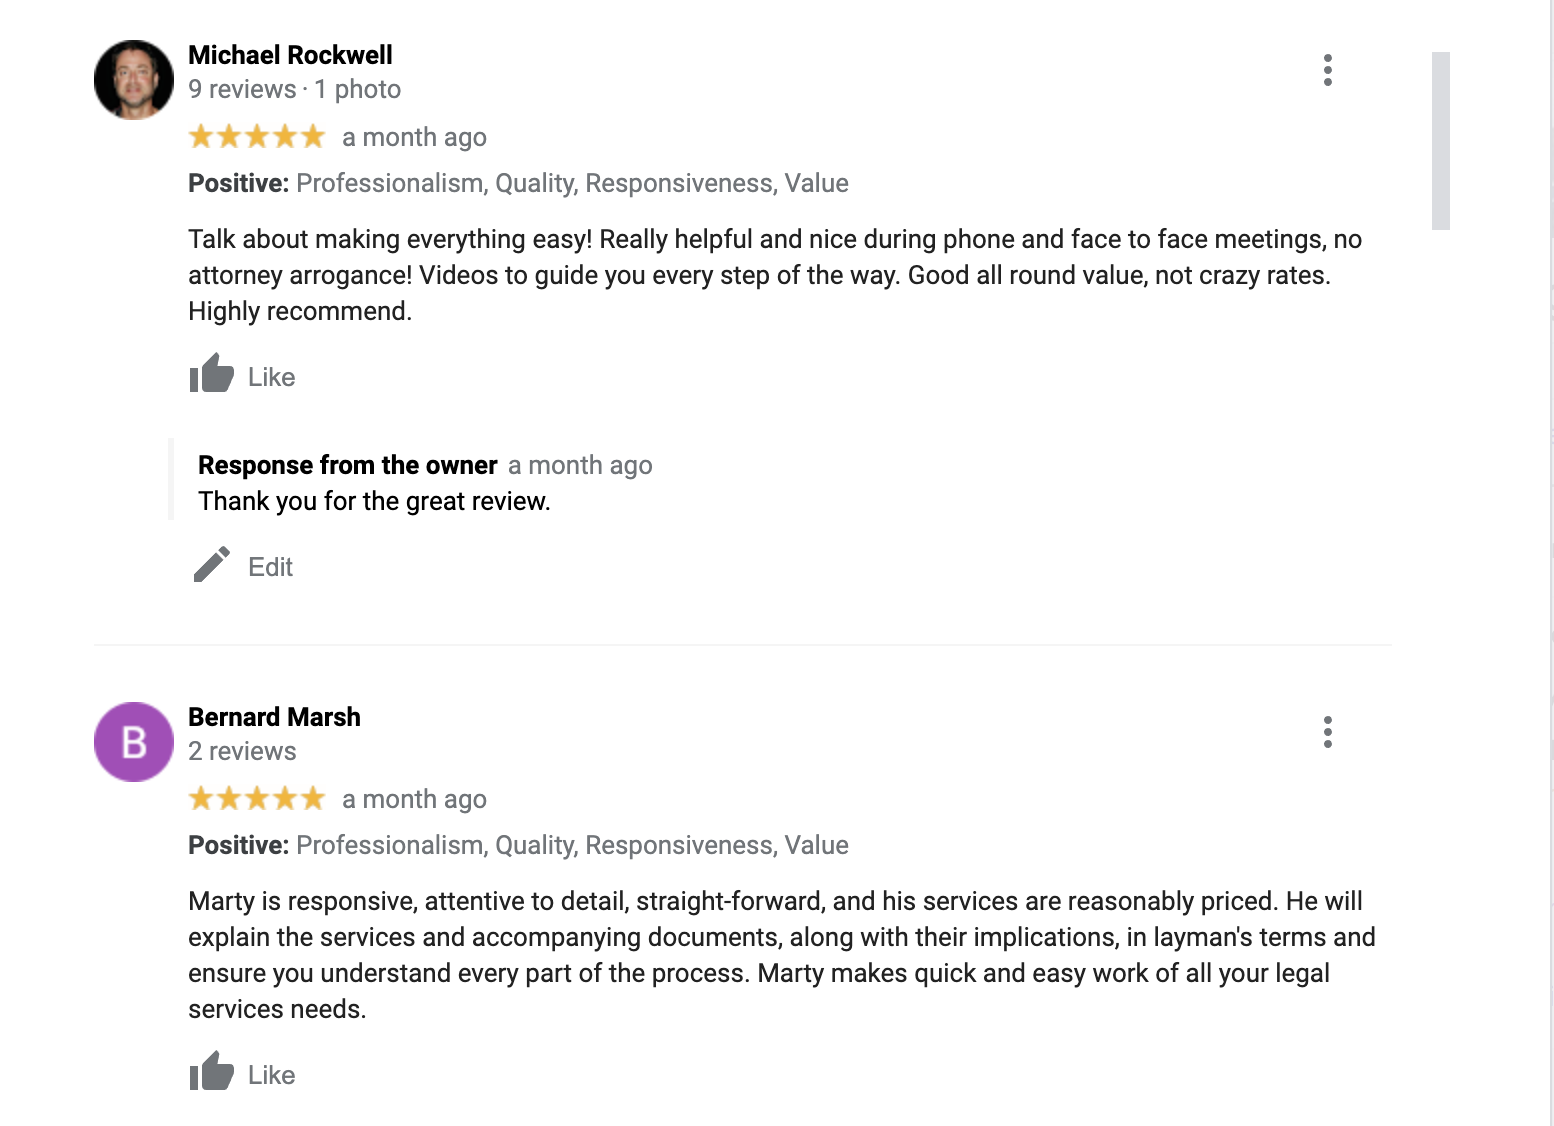Open Bernard Marsh's review three-dot menu
The image size is (1554, 1126).
click(1327, 732)
